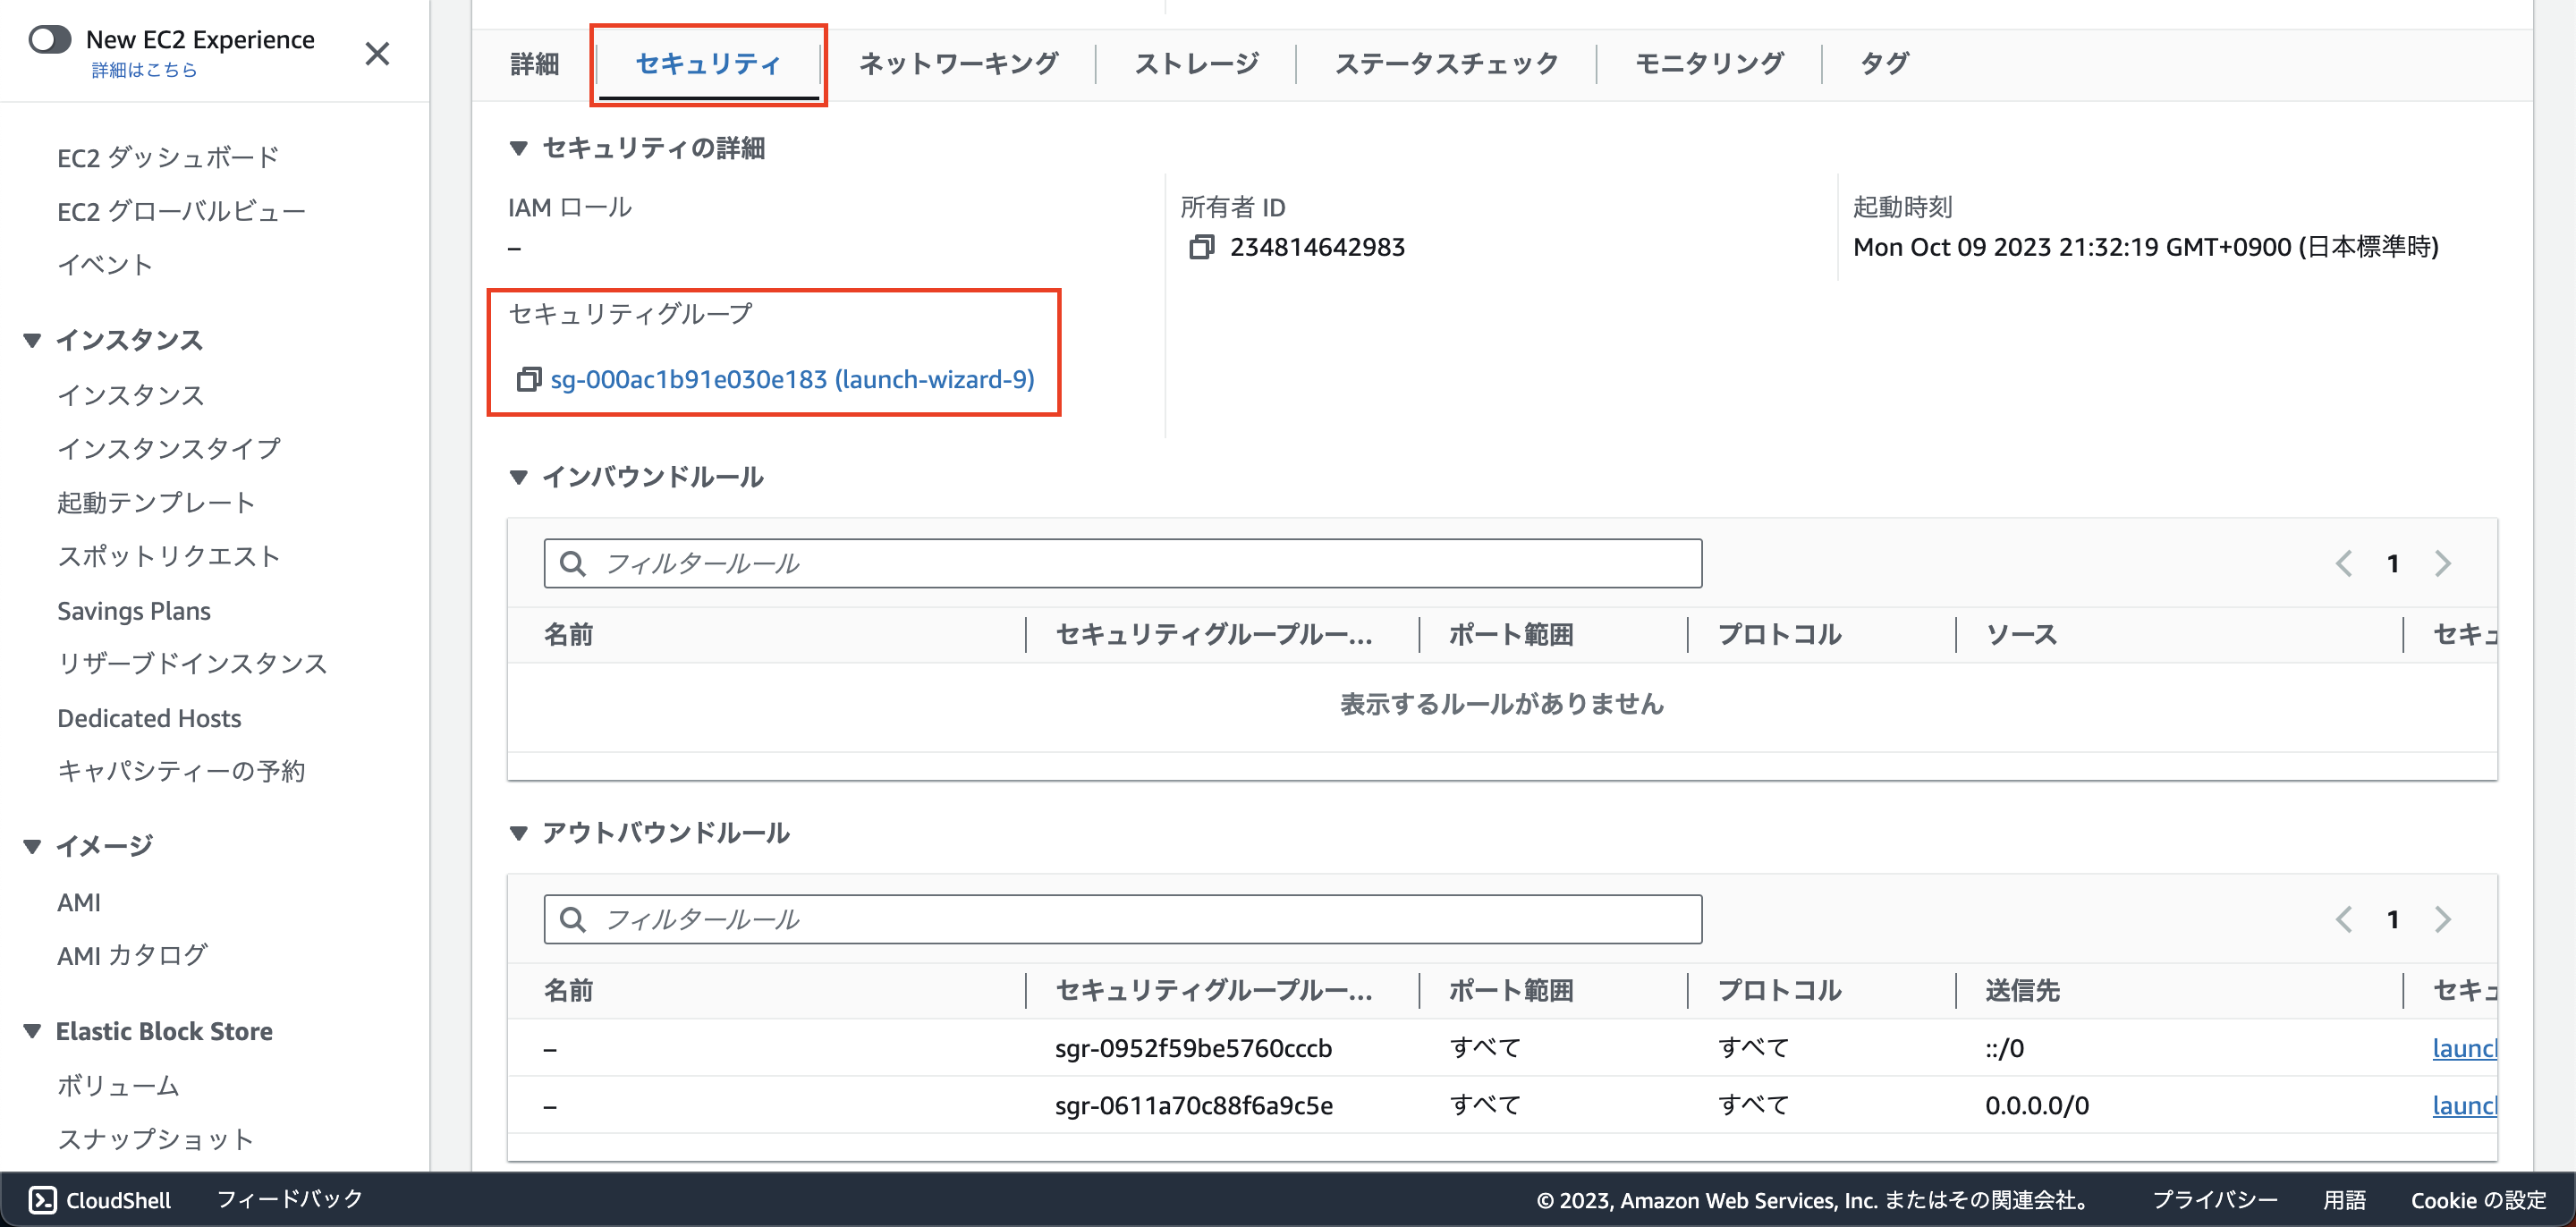Switch to the ネットワーキング tab
This screenshot has height=1227, width=2576.
pos(958,64)
